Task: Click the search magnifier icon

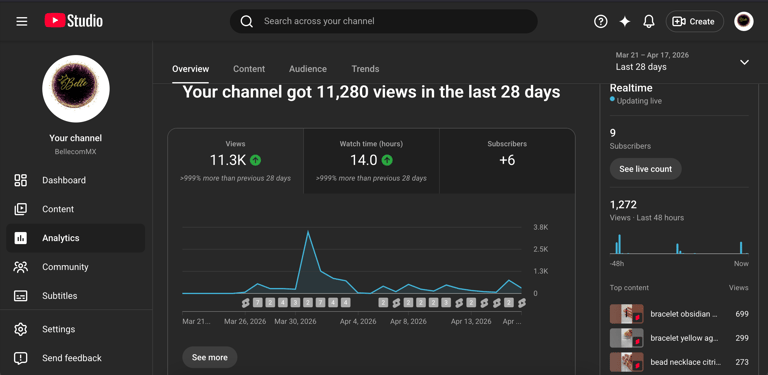Action: click(247, 22)
